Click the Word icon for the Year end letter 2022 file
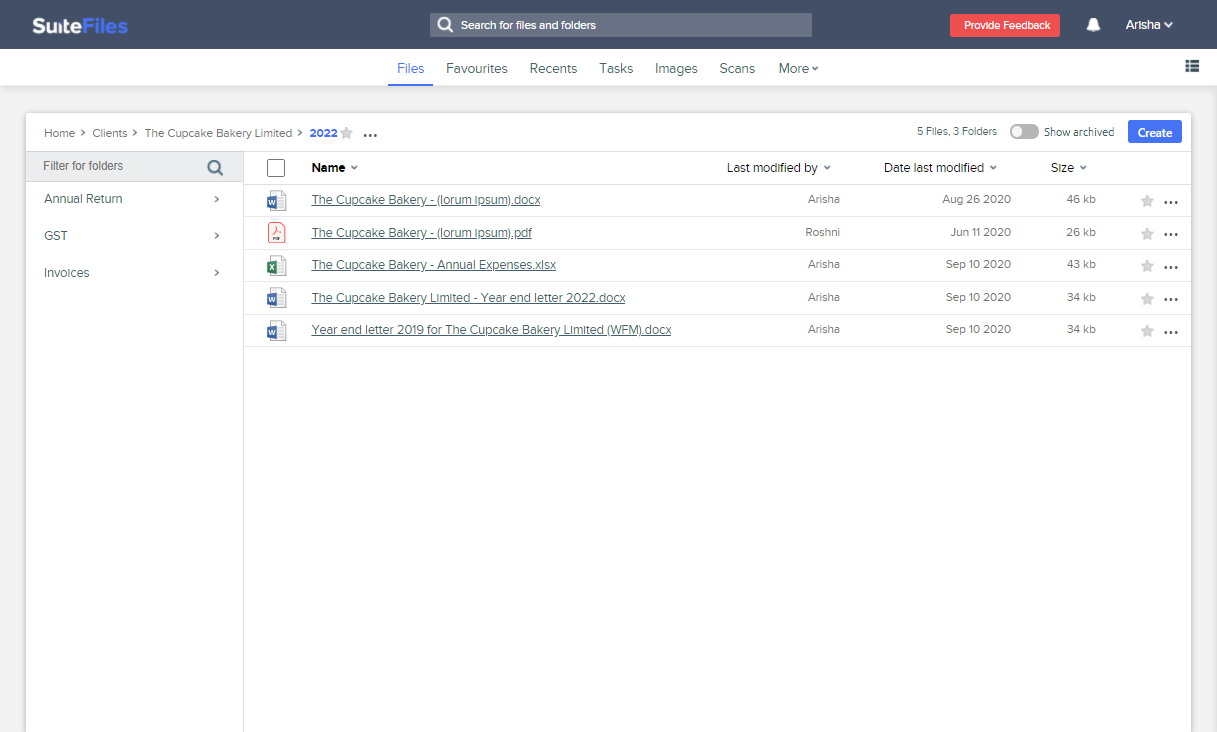 276,297
